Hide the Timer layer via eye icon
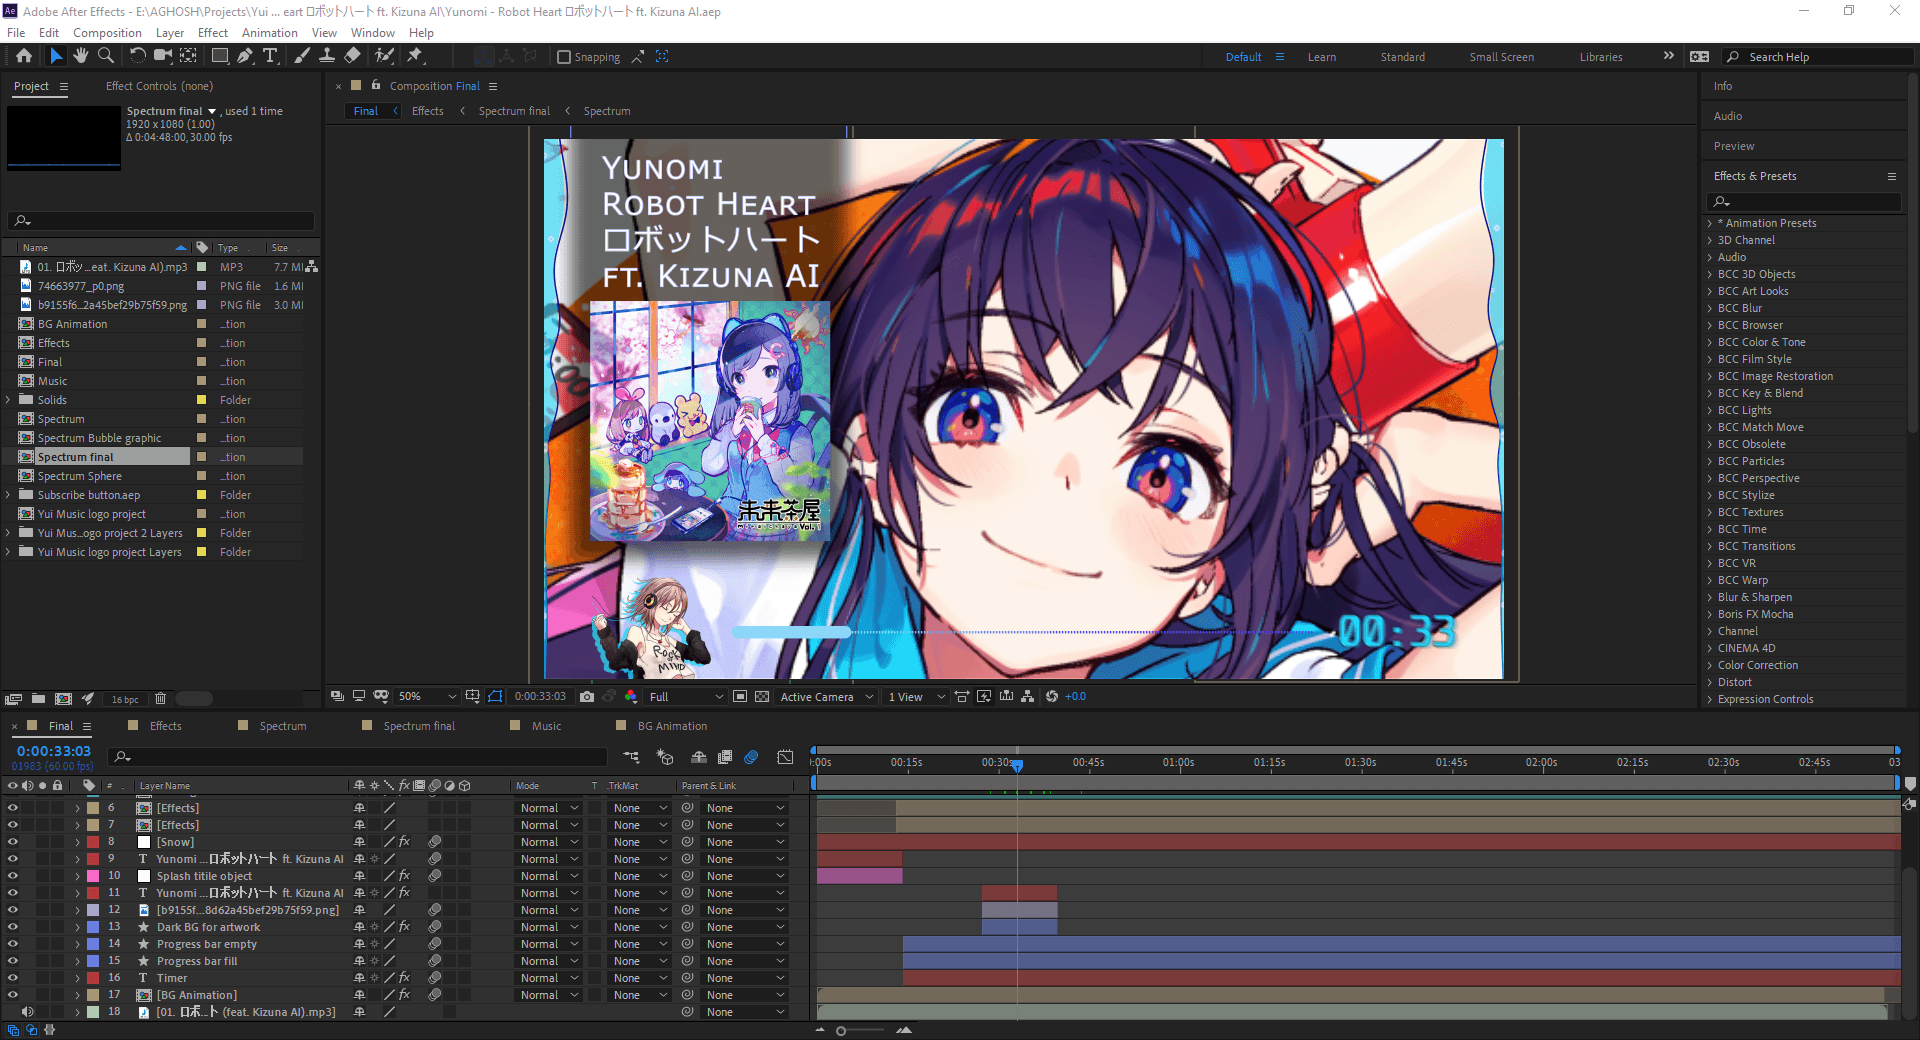Screen dimensions: 1920x1040 tap(13, 978)
